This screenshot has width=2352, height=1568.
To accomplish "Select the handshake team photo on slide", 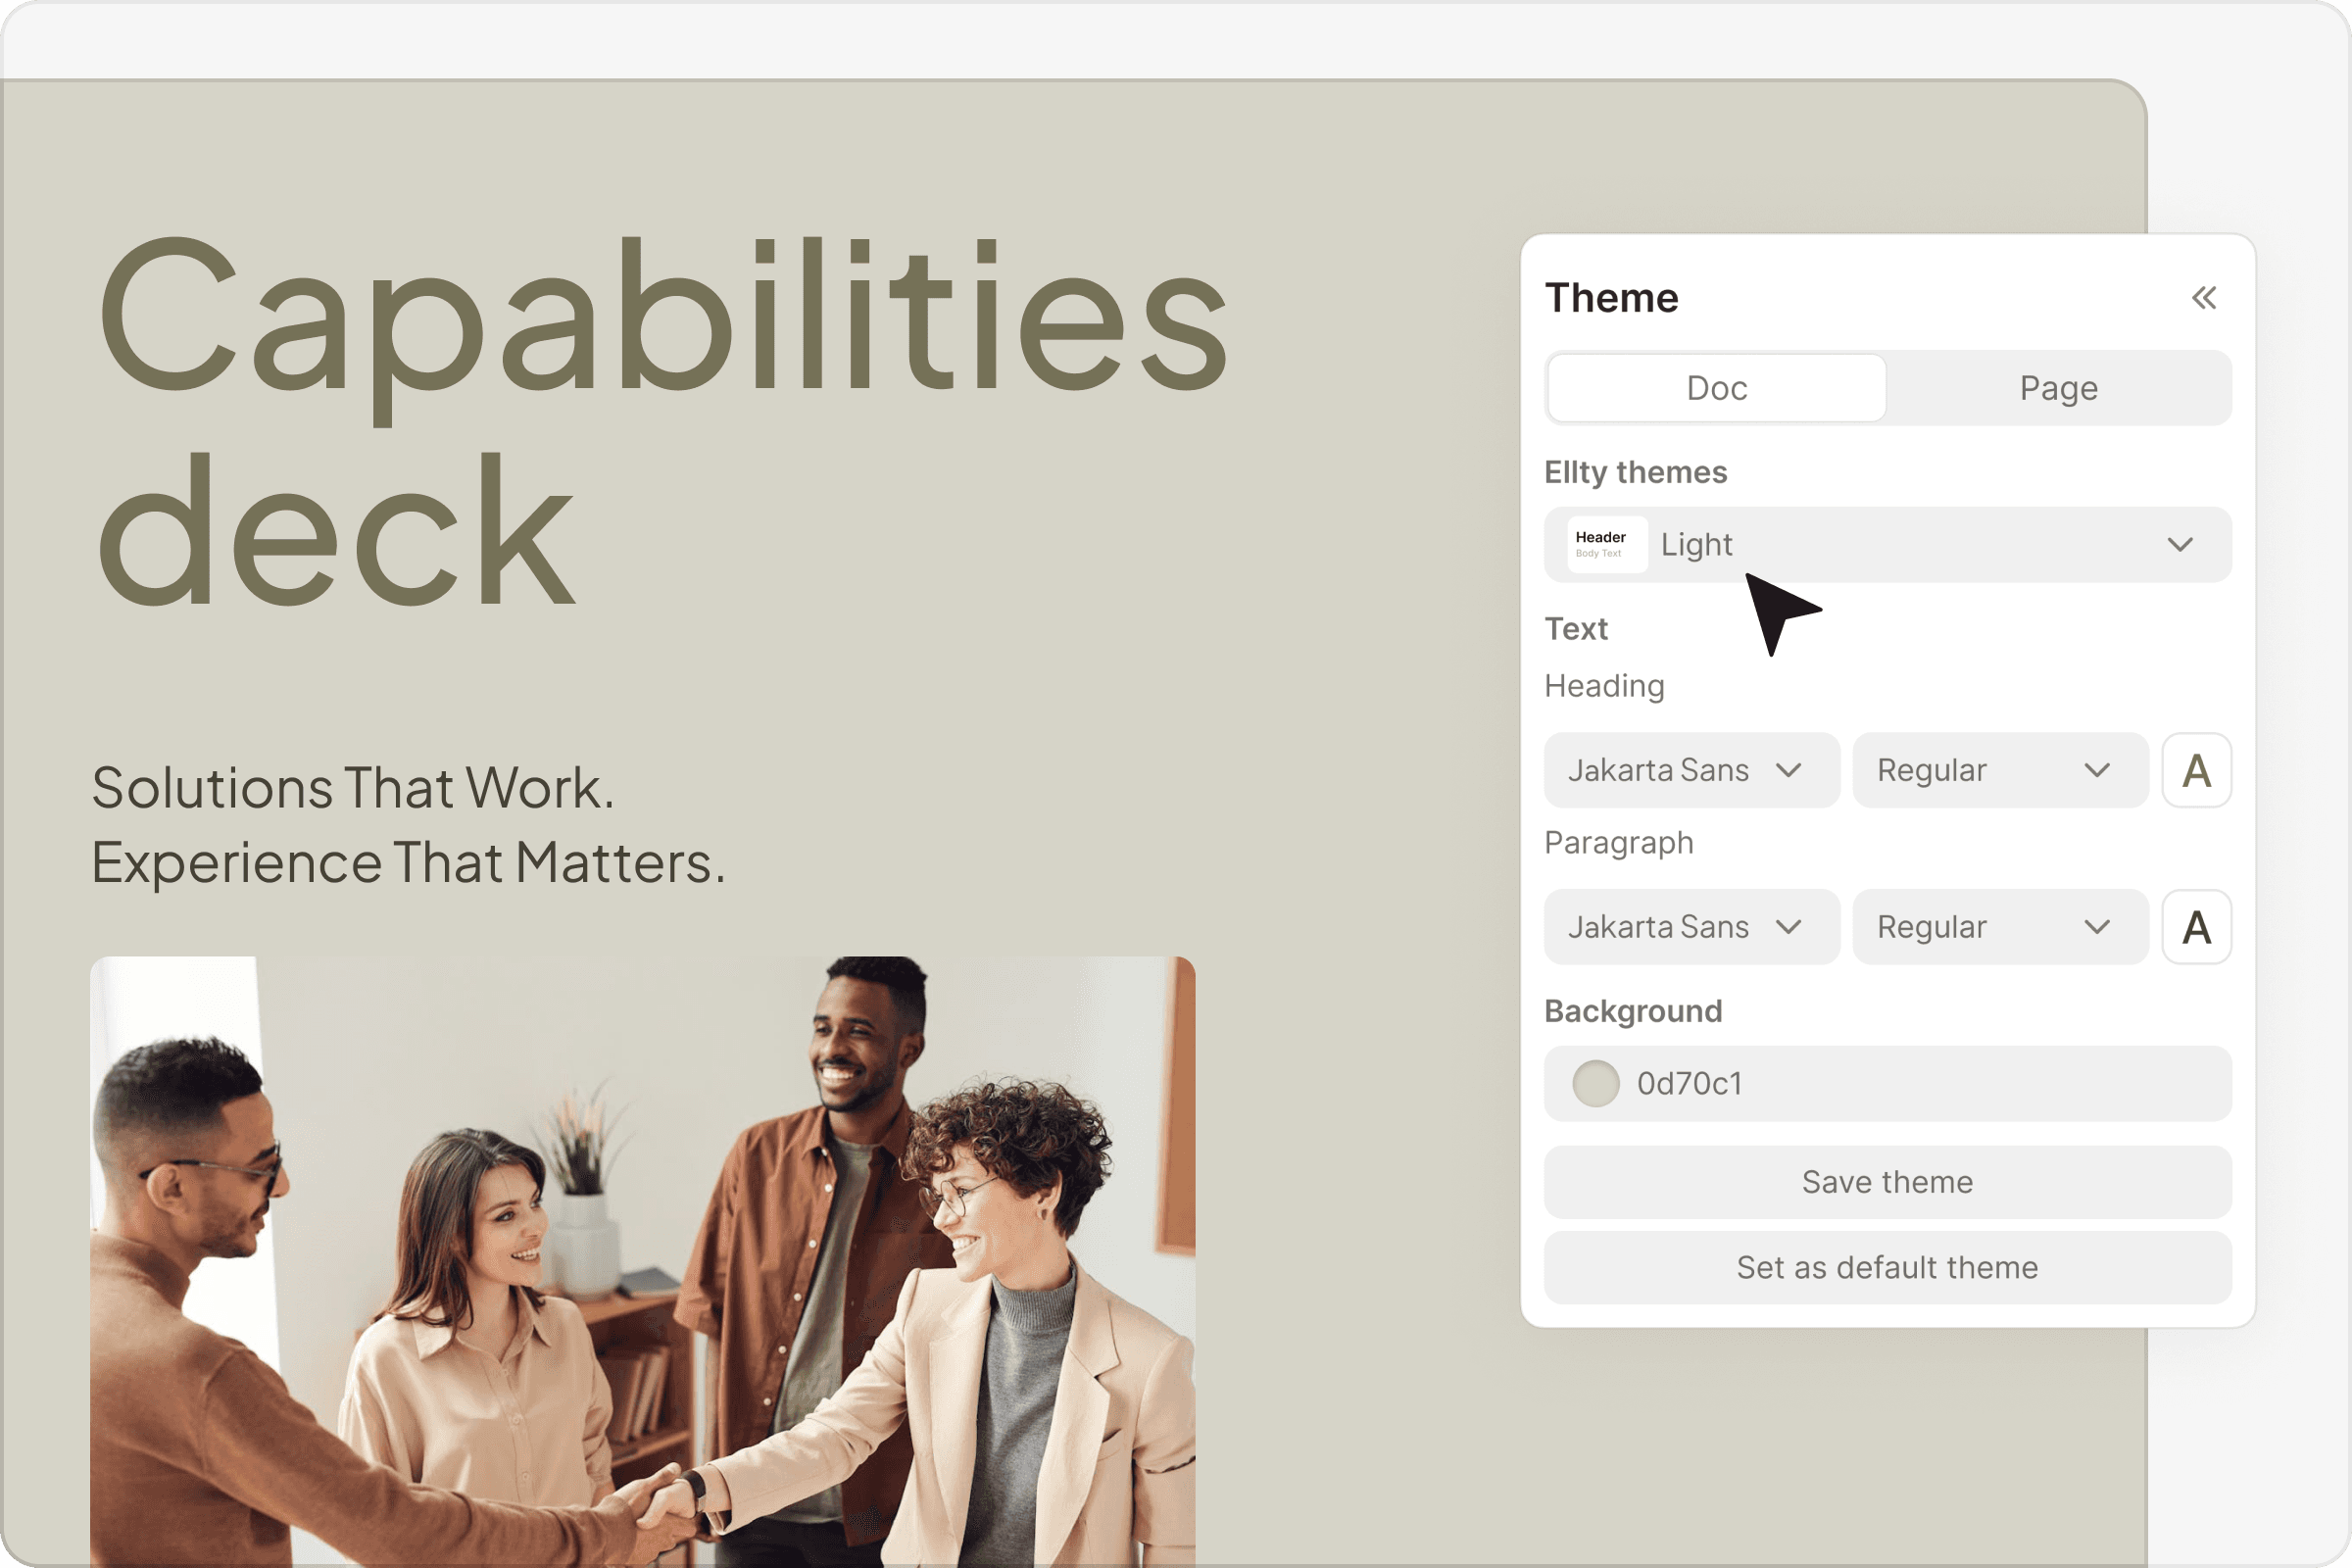I will click(x=642, y=1260).
